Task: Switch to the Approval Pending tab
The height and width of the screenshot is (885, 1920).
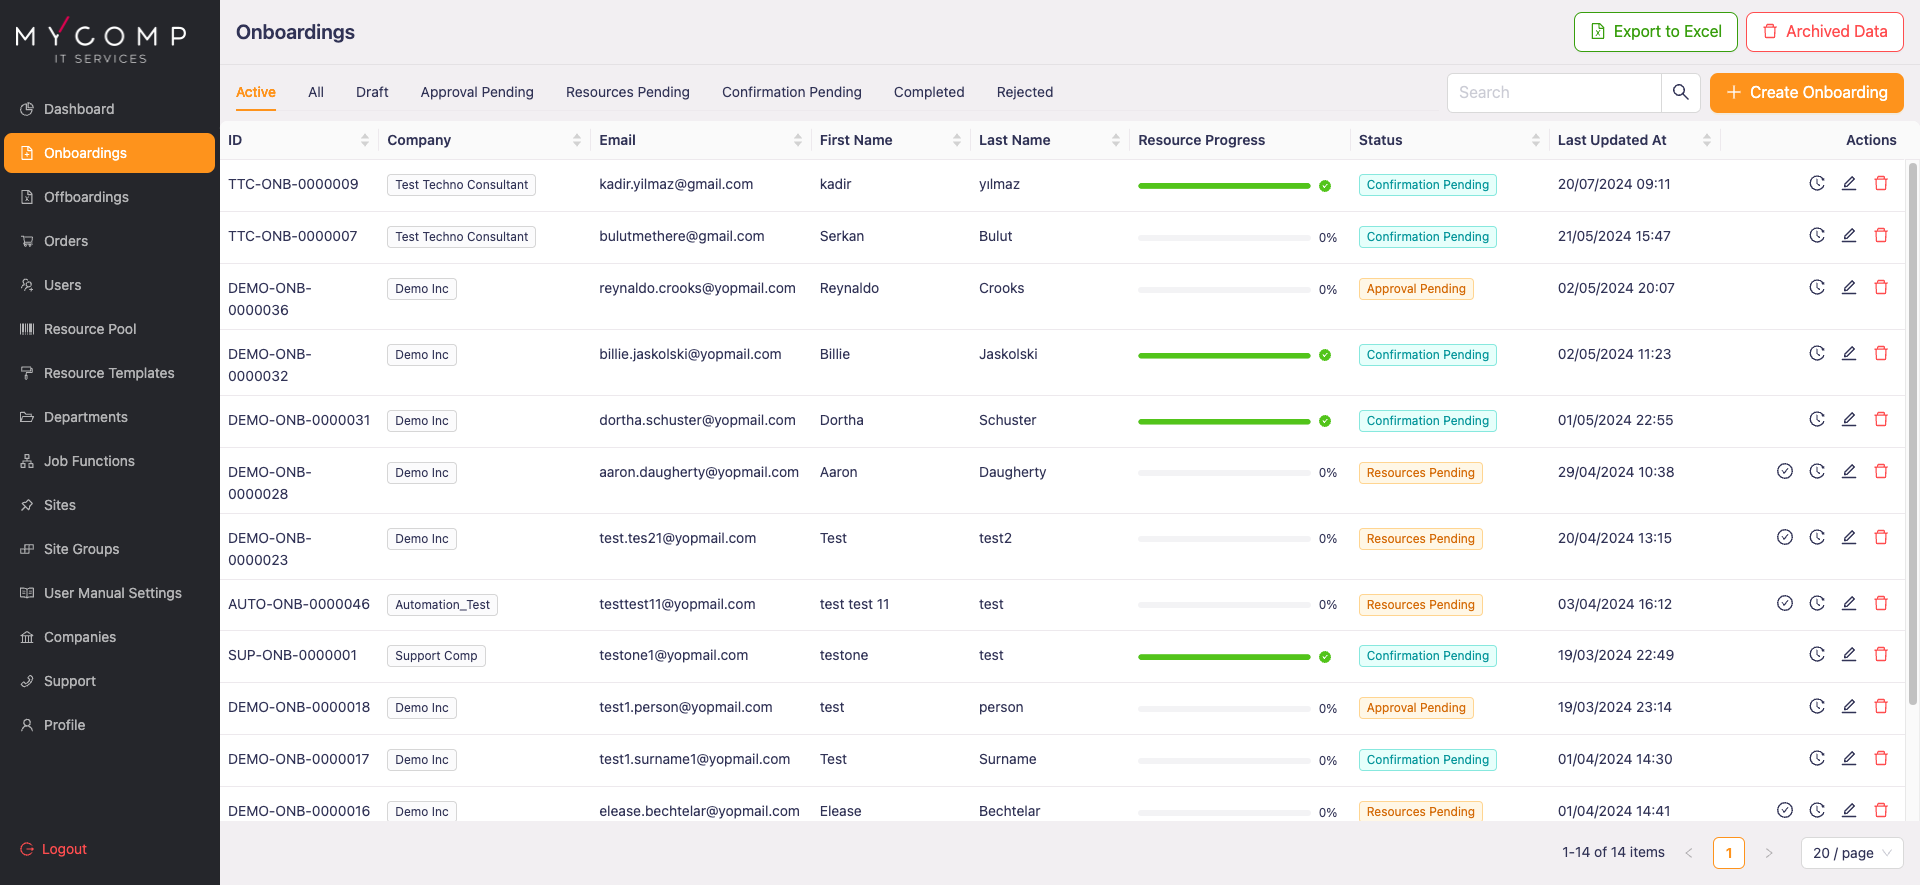Action: tap(477, 92)
